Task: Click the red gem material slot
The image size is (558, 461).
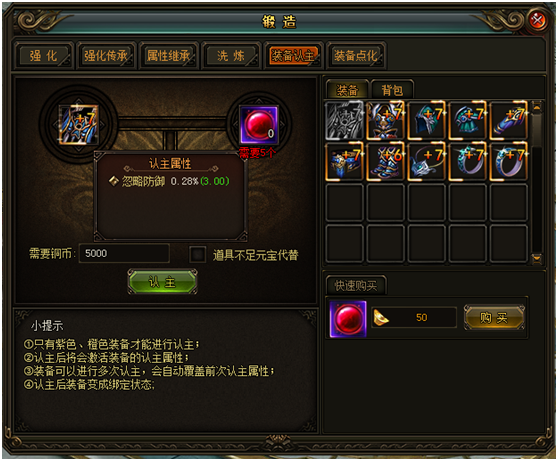Action: (259, 125)
